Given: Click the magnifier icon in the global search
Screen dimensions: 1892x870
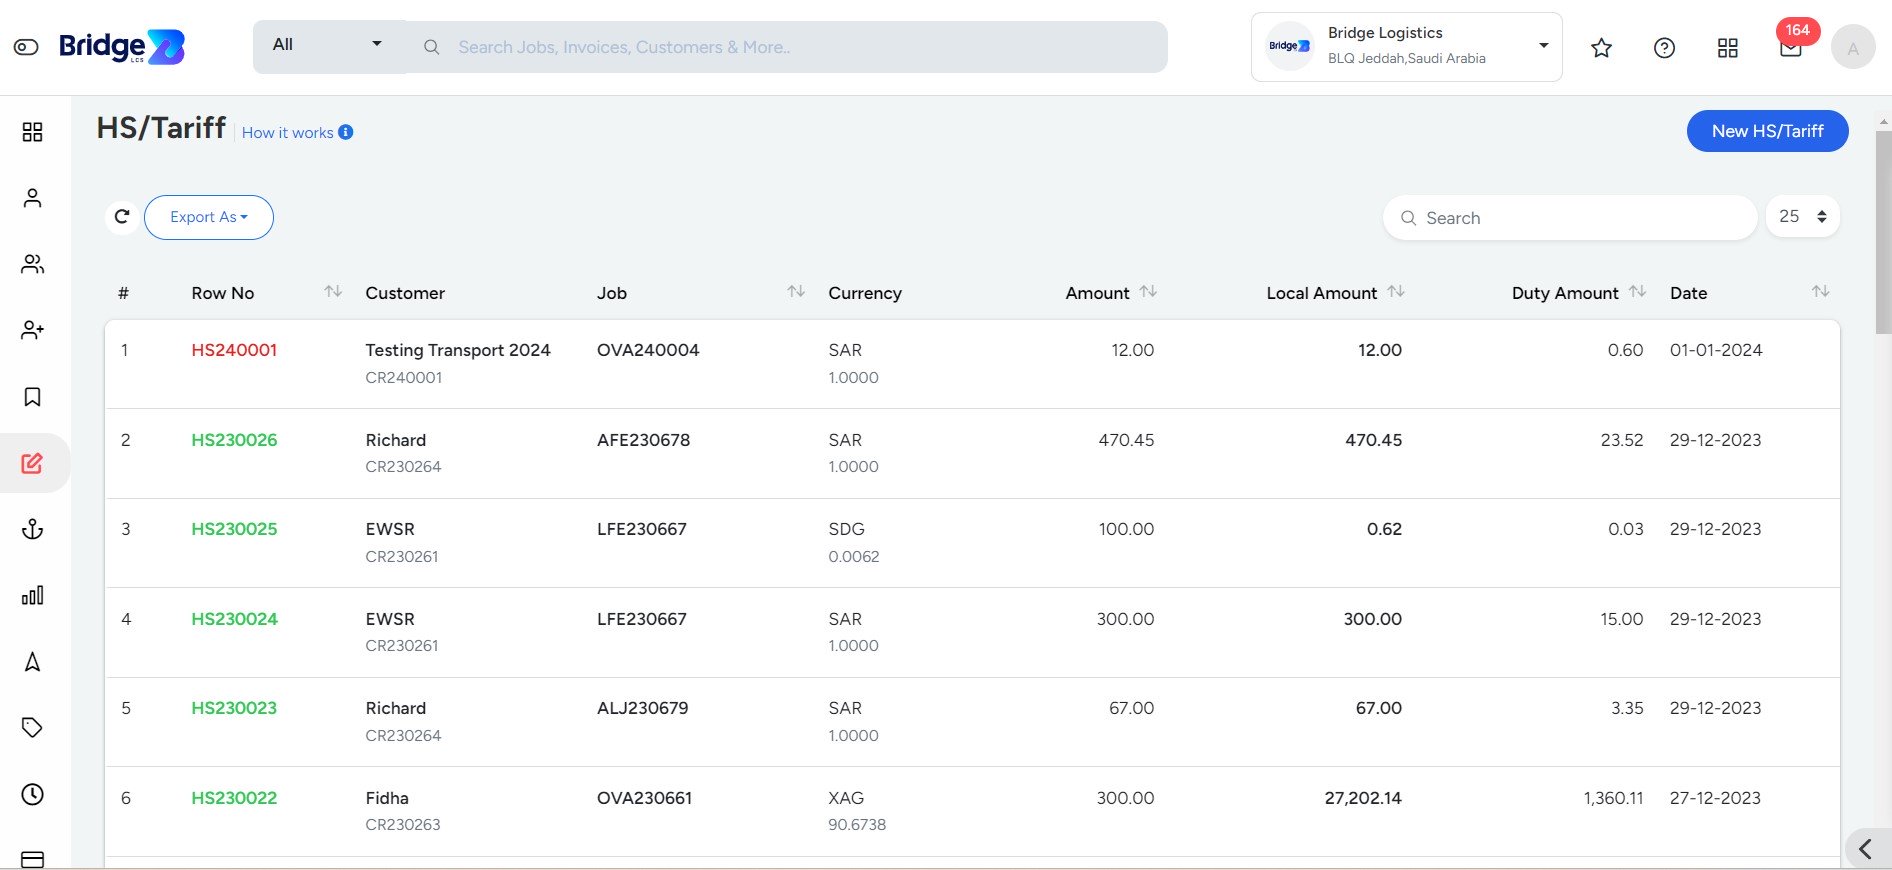Looking at the screenshot, I should point(431,47).
